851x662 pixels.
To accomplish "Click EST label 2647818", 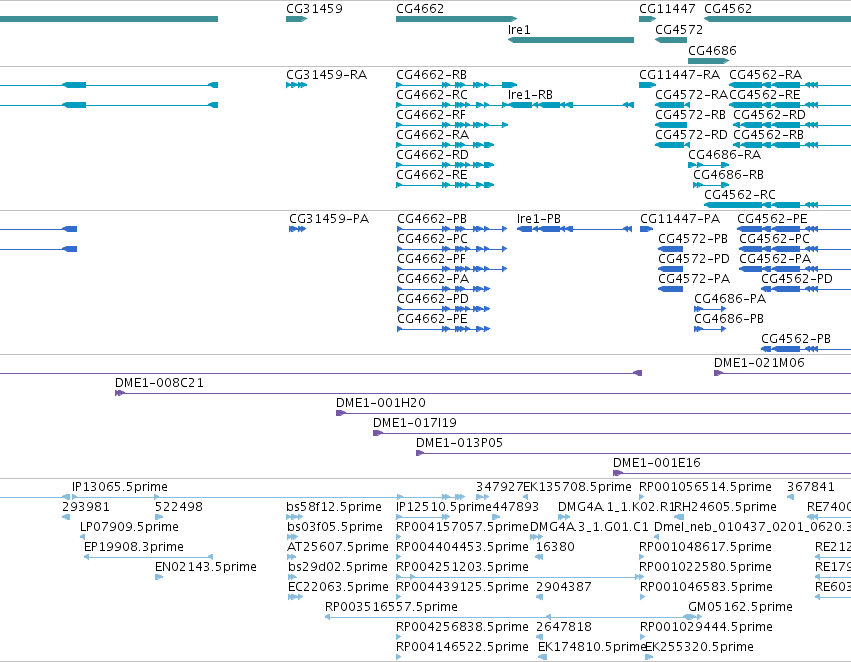I will click(564, 627).
